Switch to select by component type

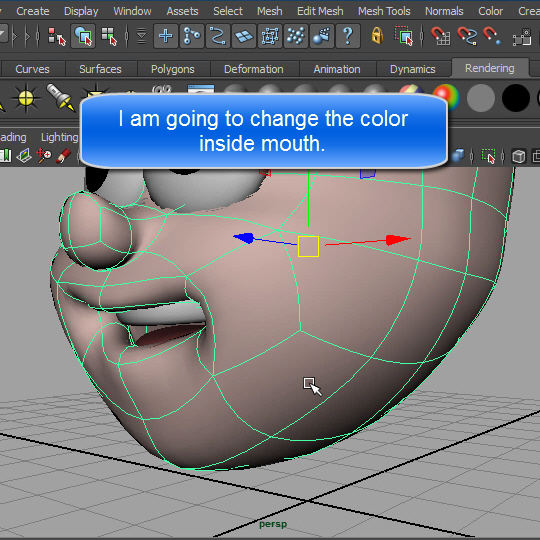coord(109,36)
